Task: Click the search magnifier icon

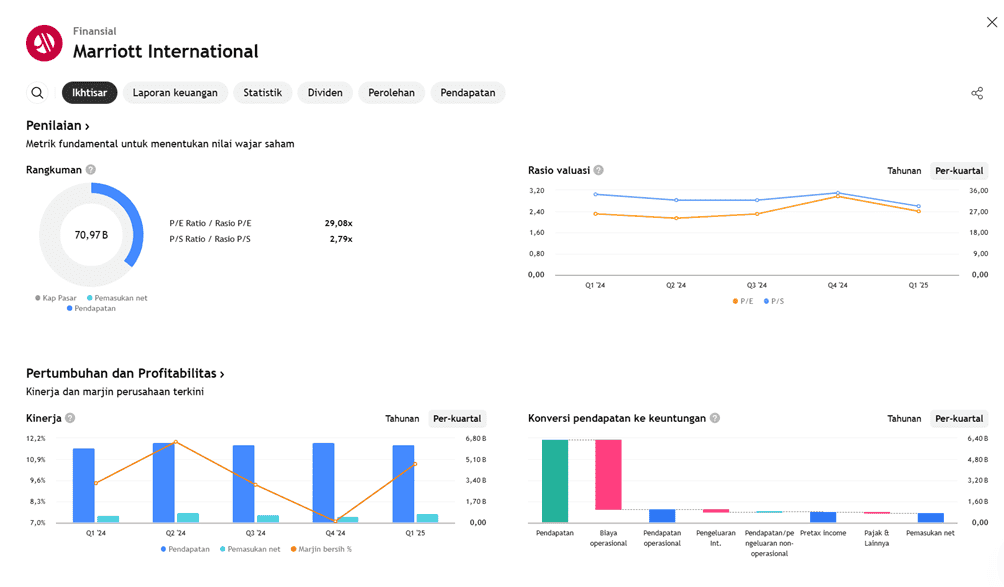Action: tap(37, 93)
